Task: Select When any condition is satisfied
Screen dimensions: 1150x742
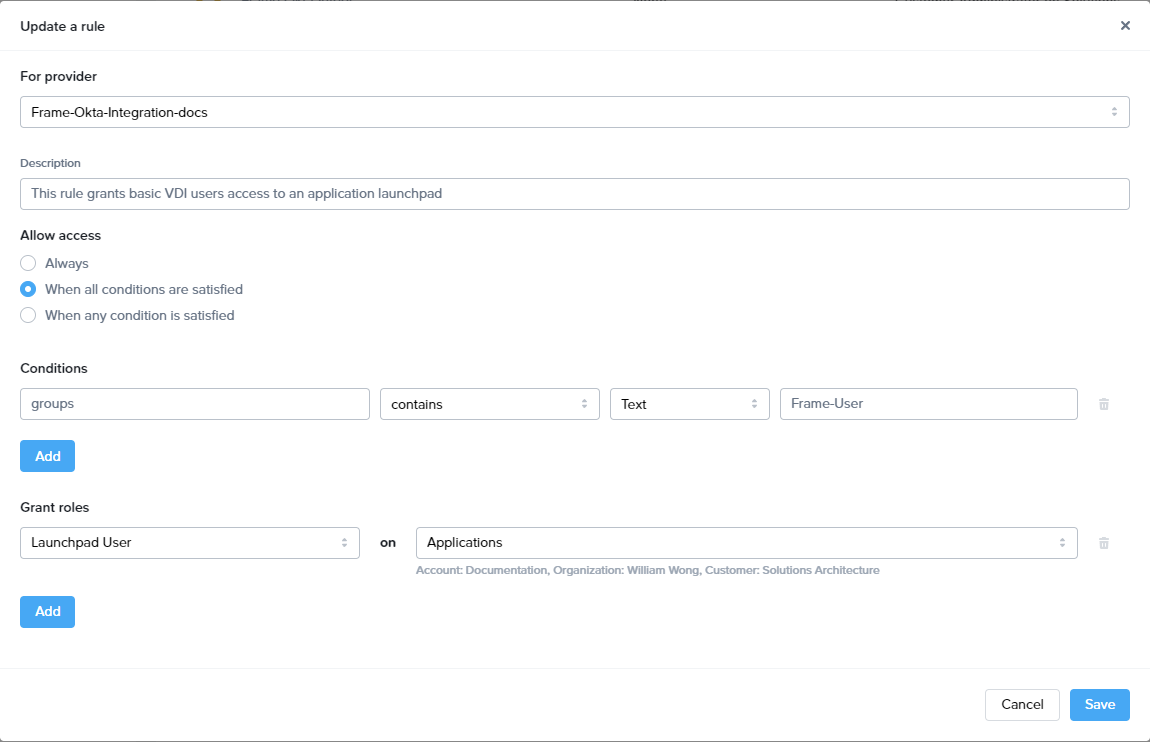Action: point(29,315)
